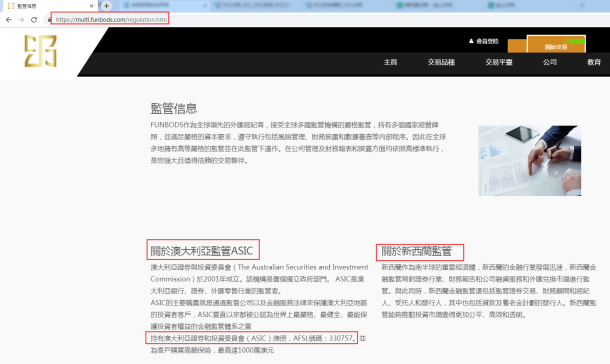This screenshot has width=610, height=364.
Task: Click the 關於新西蘭監管 heading
Action: [416, 251]
